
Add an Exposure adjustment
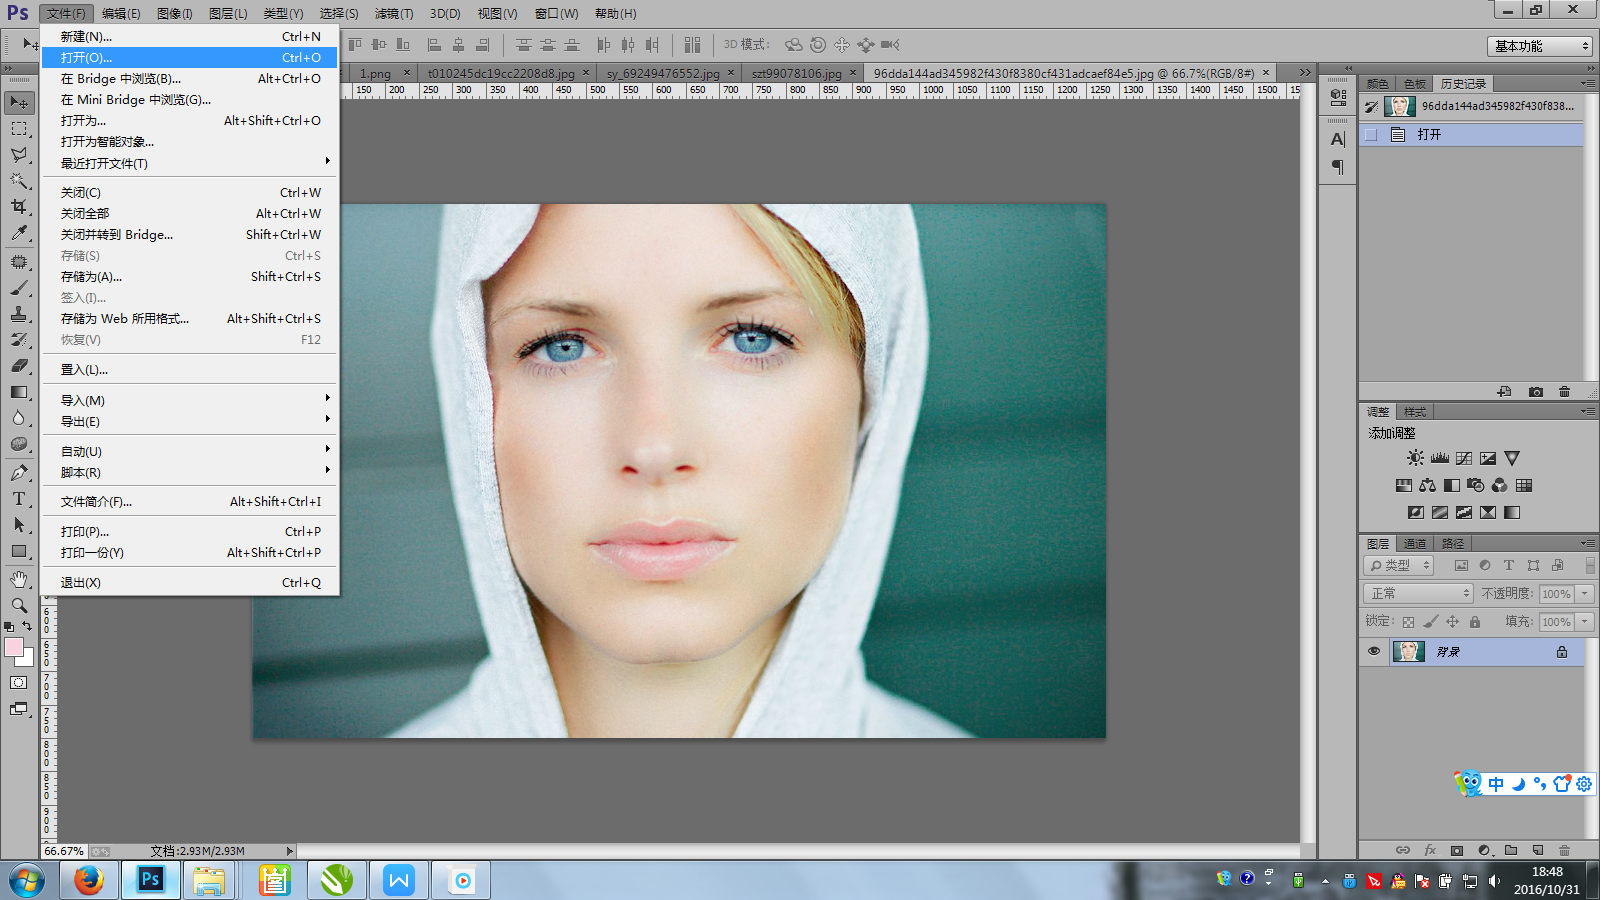click(1488, 458)
